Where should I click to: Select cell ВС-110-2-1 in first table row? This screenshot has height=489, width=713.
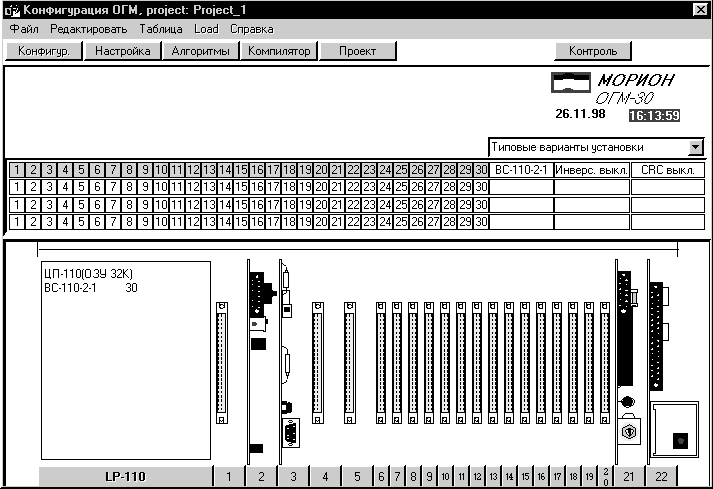pyautogui.click(x=521, y=170)
